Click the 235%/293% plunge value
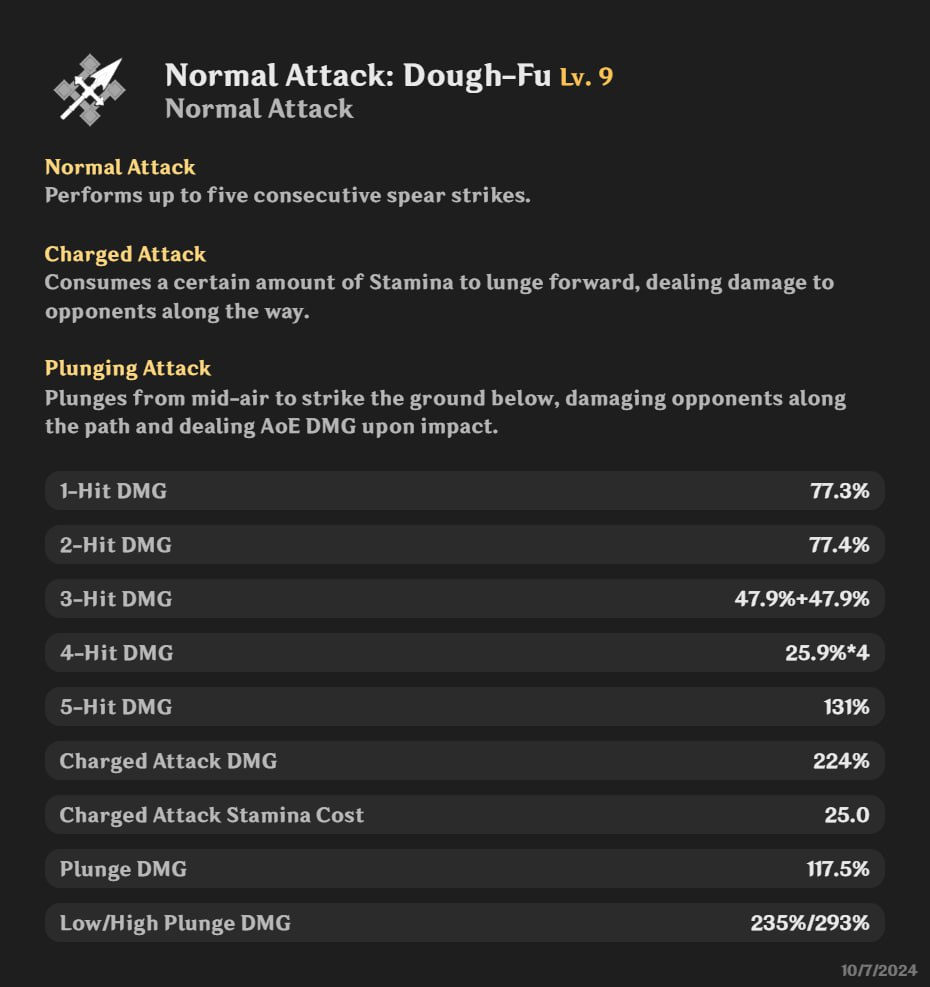The width and height of the screenshot is (930, 987). point(809,923)
